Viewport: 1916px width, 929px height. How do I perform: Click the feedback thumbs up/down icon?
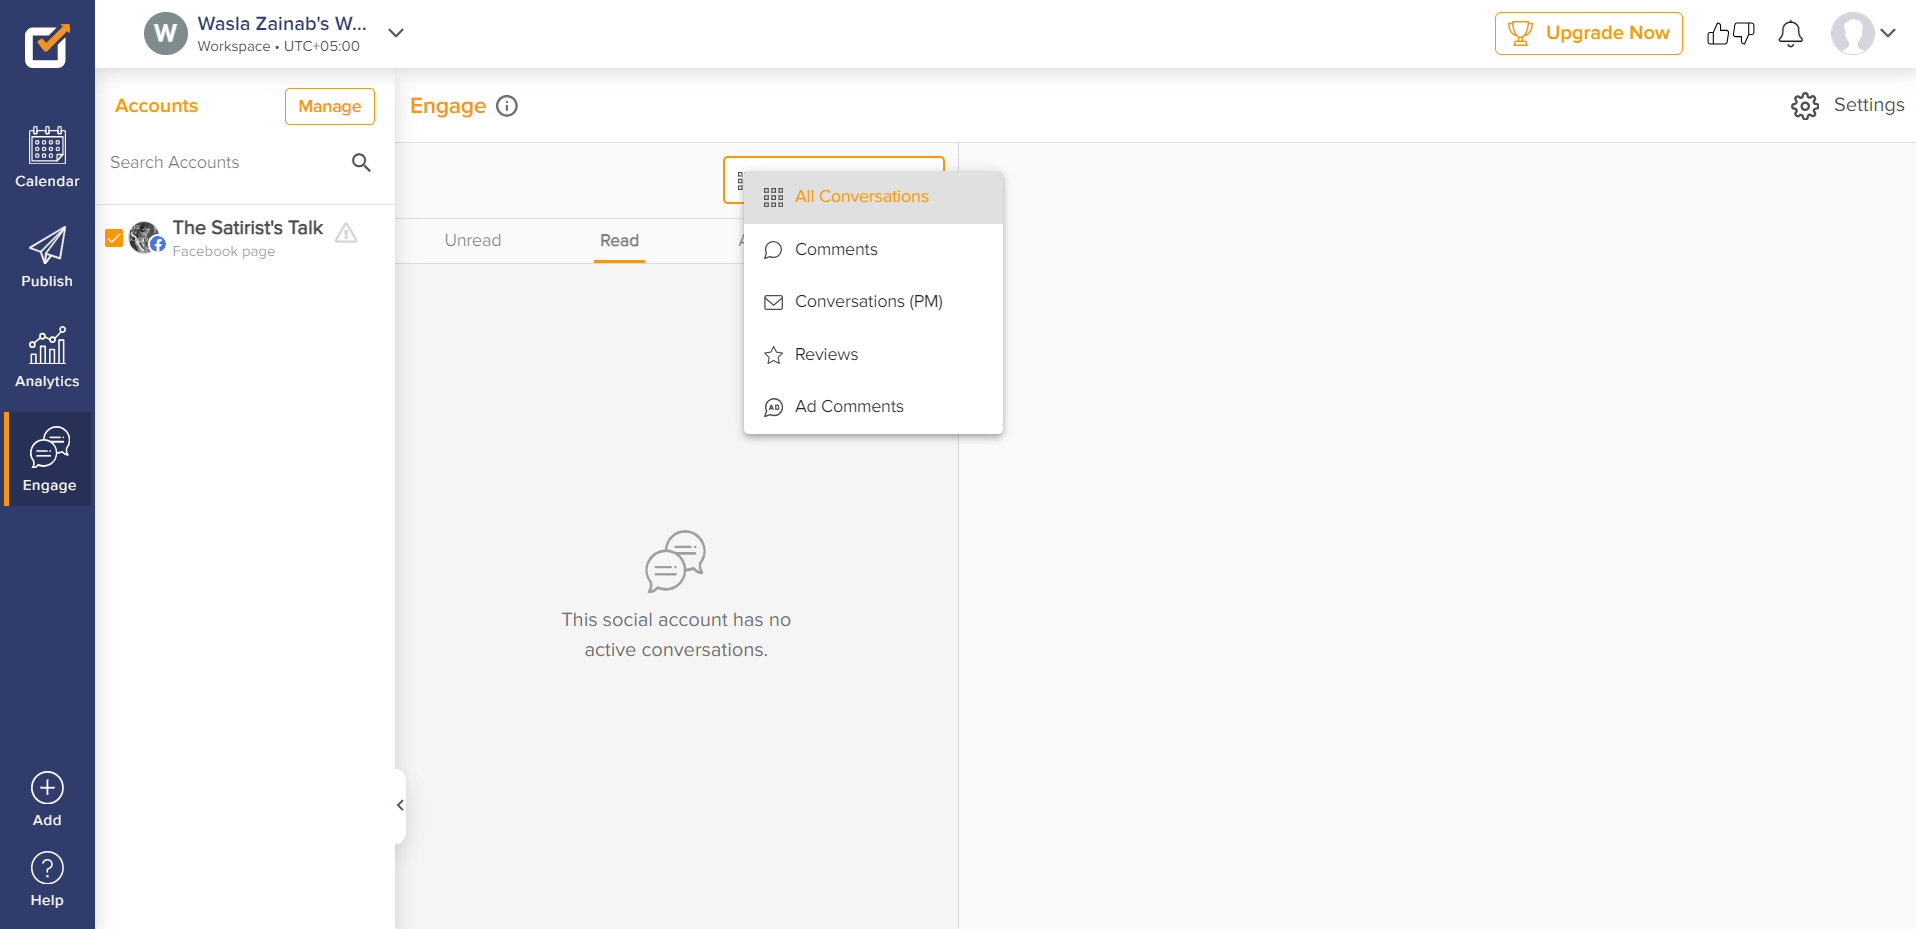[x=1730, y=34]
